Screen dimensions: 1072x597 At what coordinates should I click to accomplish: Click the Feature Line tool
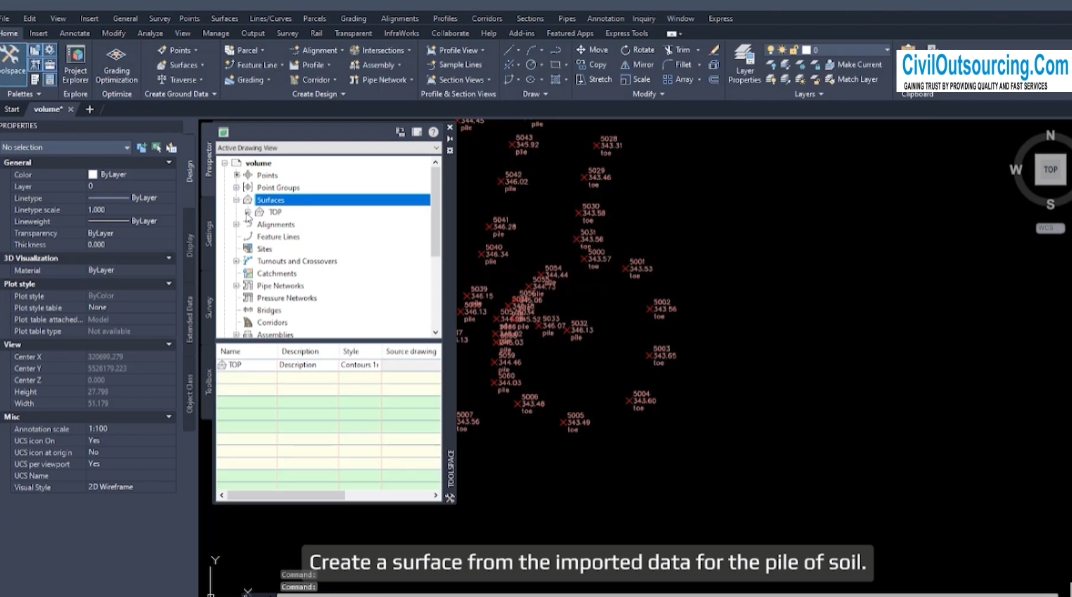coord(251,65)
